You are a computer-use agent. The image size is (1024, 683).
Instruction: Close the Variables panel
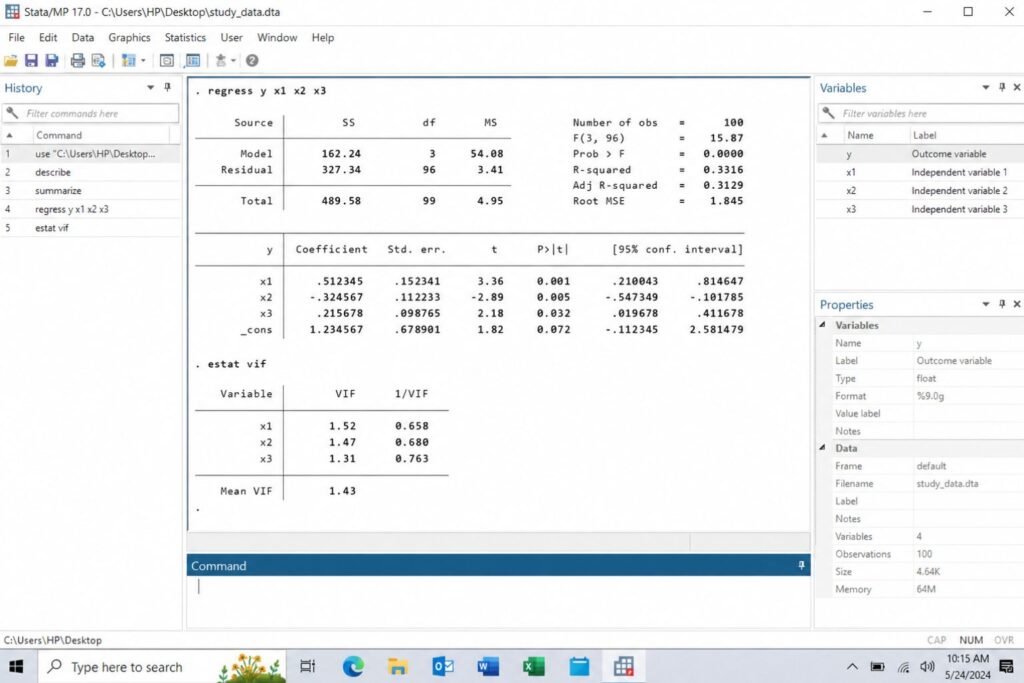point(1017,87)
